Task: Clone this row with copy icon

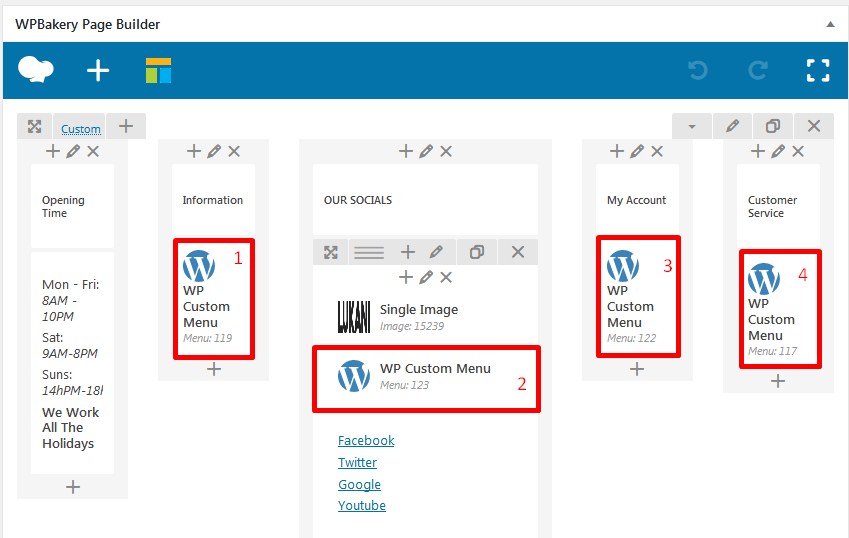Action: (x=773, y=127)
